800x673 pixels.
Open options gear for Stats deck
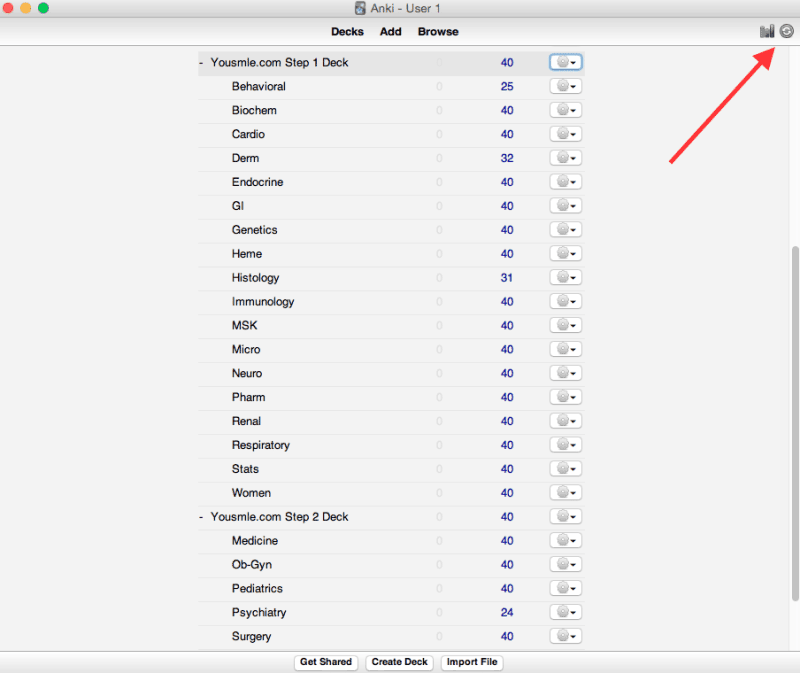click(x=566, y=469)
